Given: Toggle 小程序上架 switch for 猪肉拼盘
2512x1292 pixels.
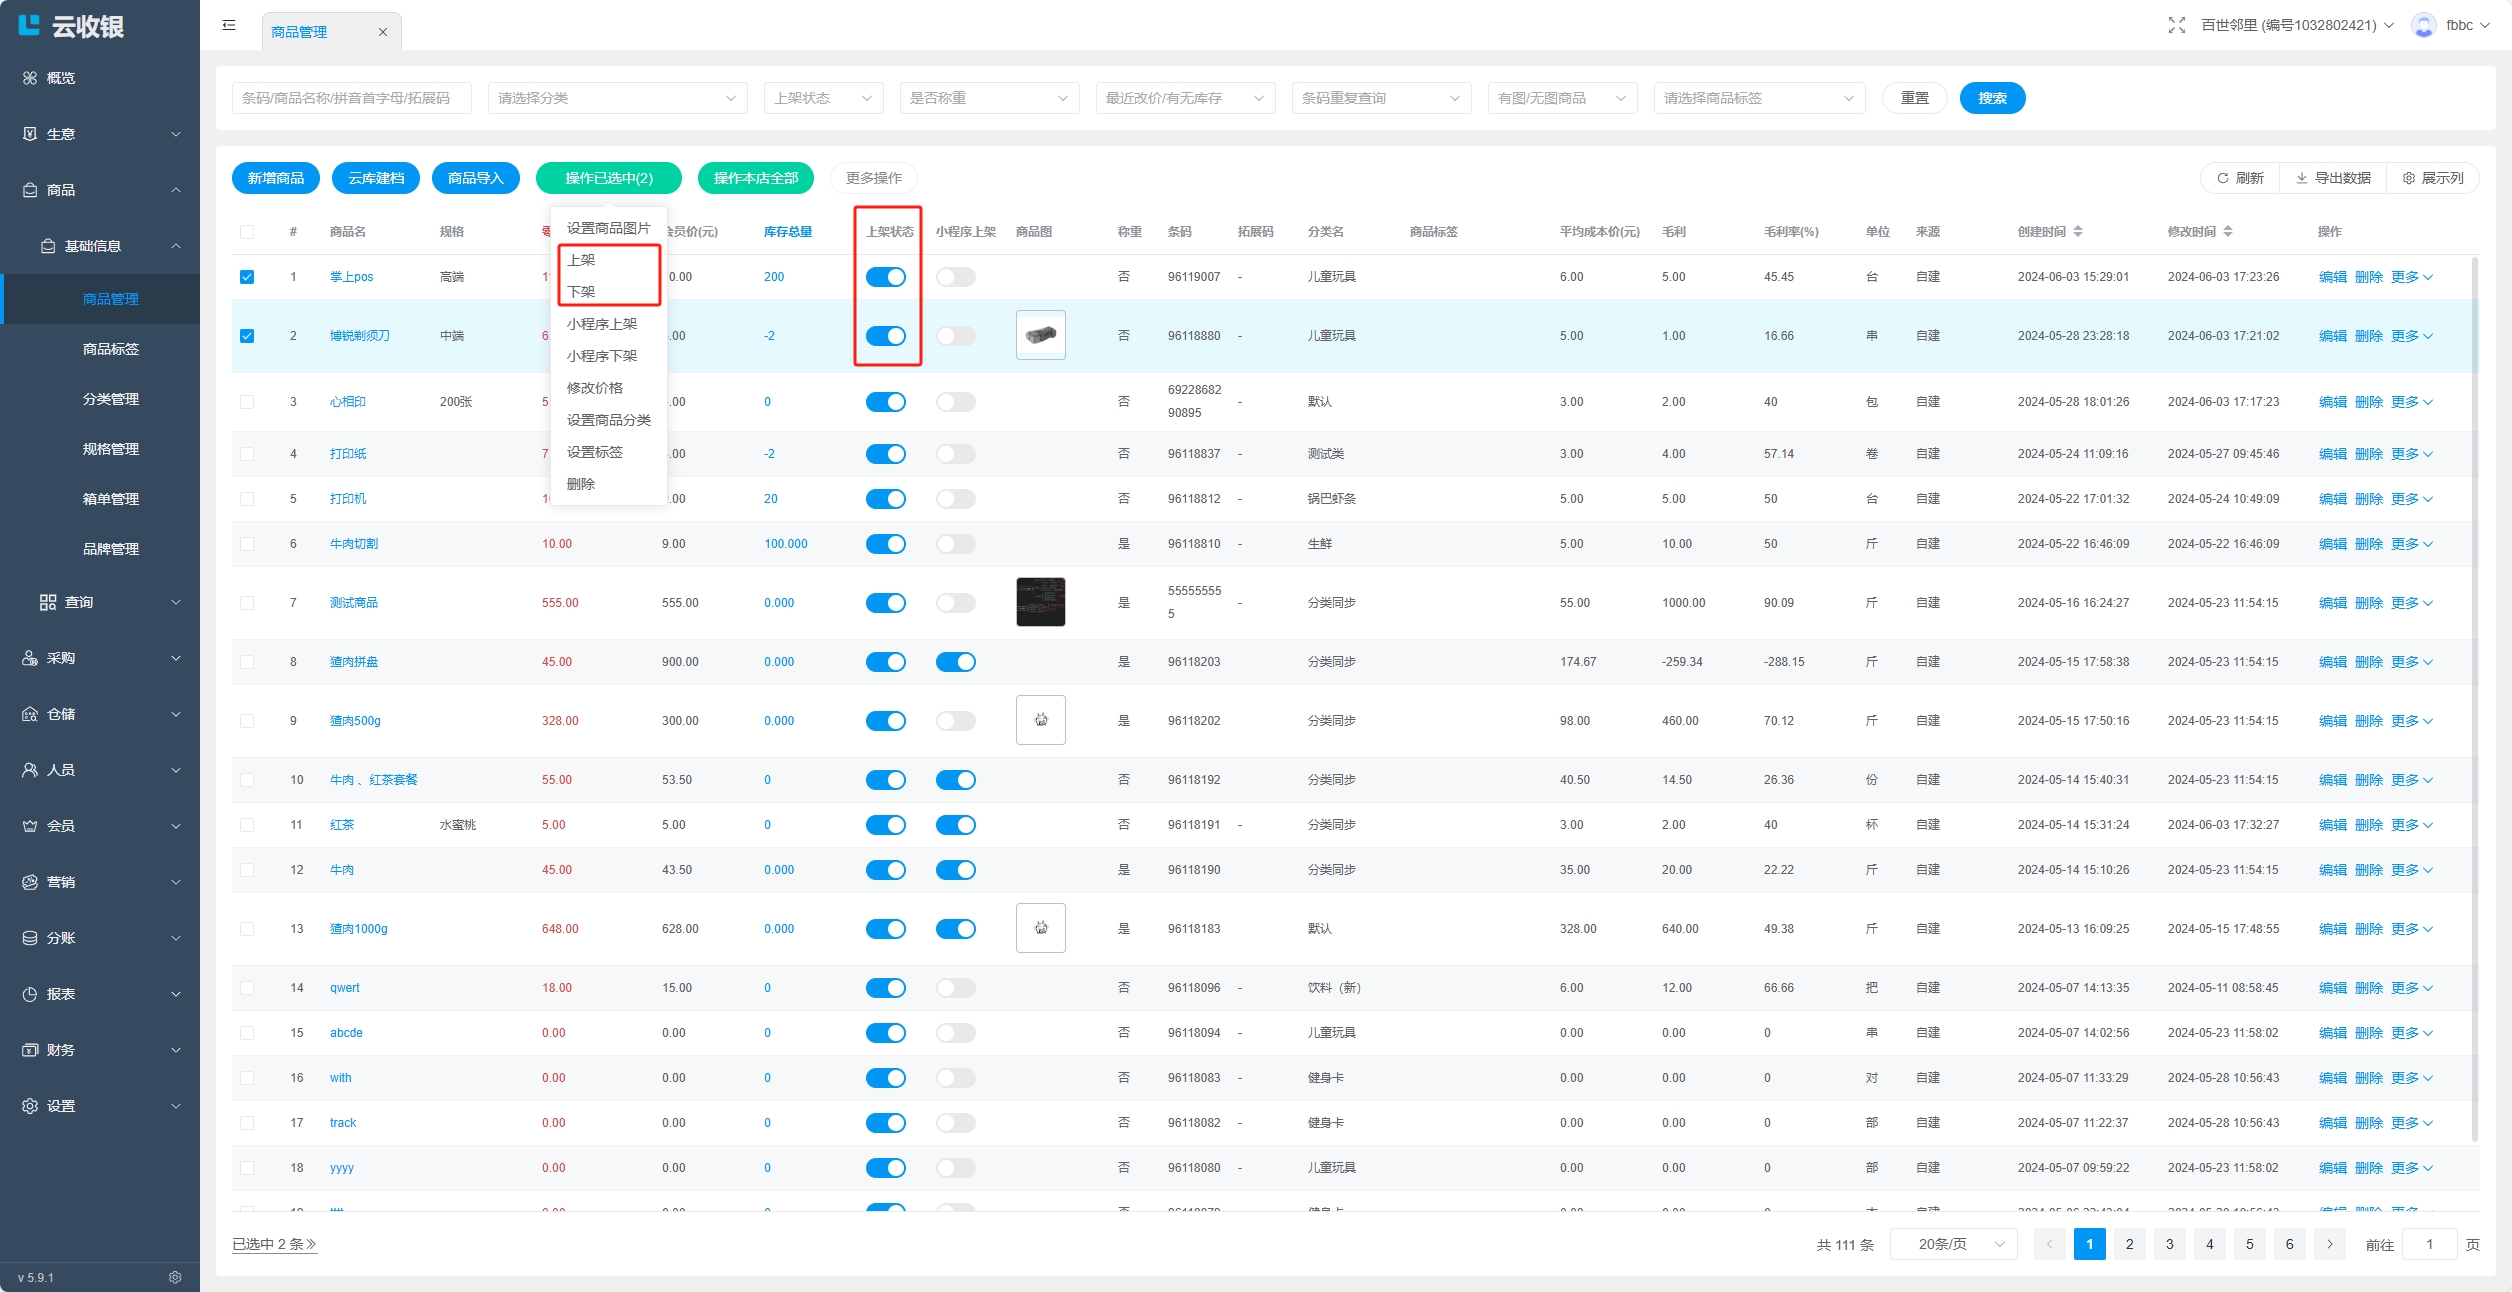Looking at the screenshot, I should click(955, 662).
